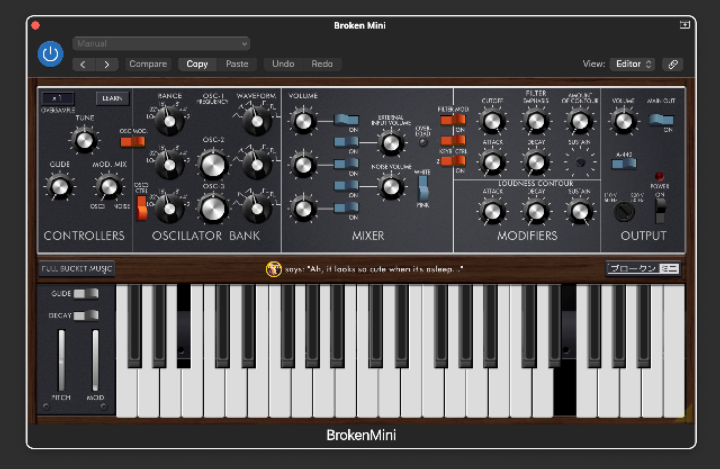This screenshot has width=720, height=469.
Task: Toggle the blue A-440 switch
Action: click(624, 163)
